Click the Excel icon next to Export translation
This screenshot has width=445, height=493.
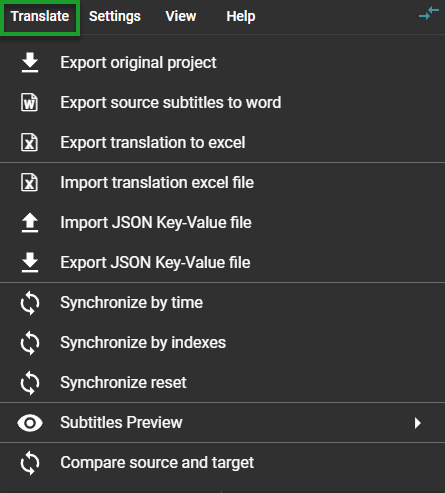[30, 142]
